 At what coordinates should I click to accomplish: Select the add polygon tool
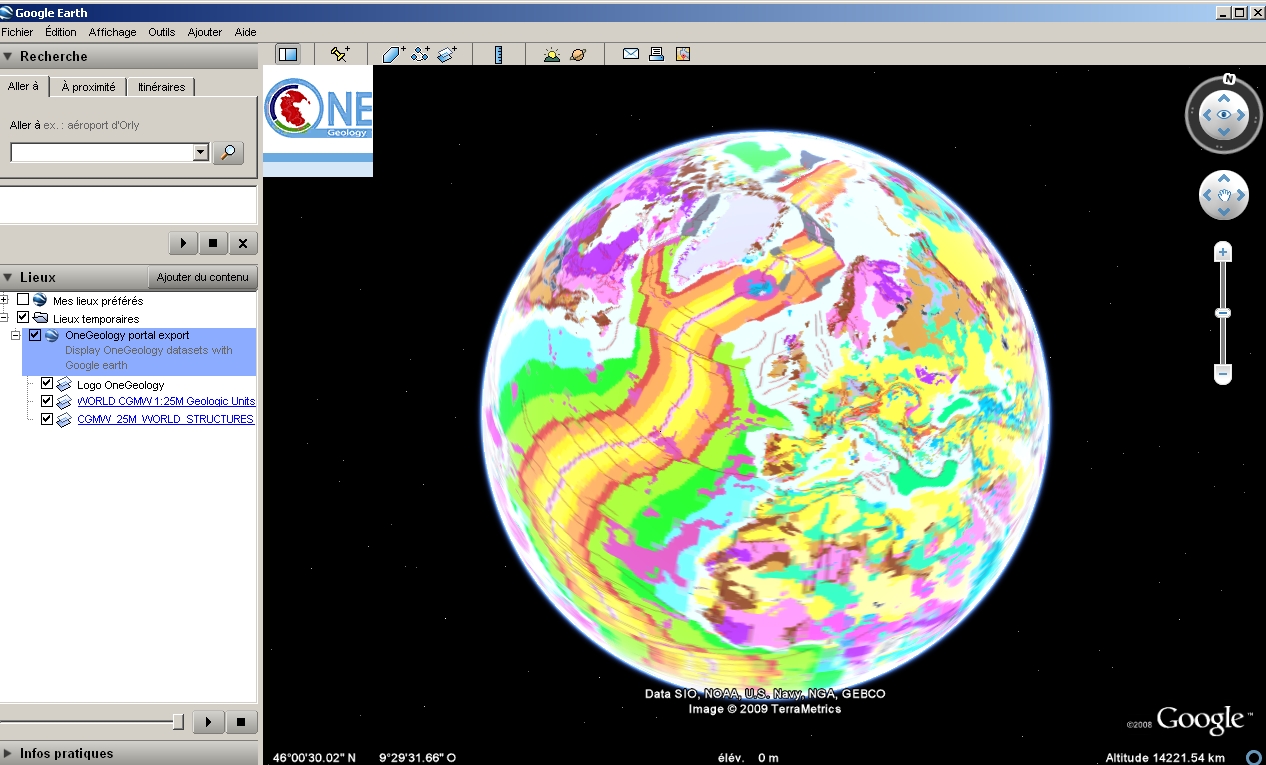(x=393, y=54)
